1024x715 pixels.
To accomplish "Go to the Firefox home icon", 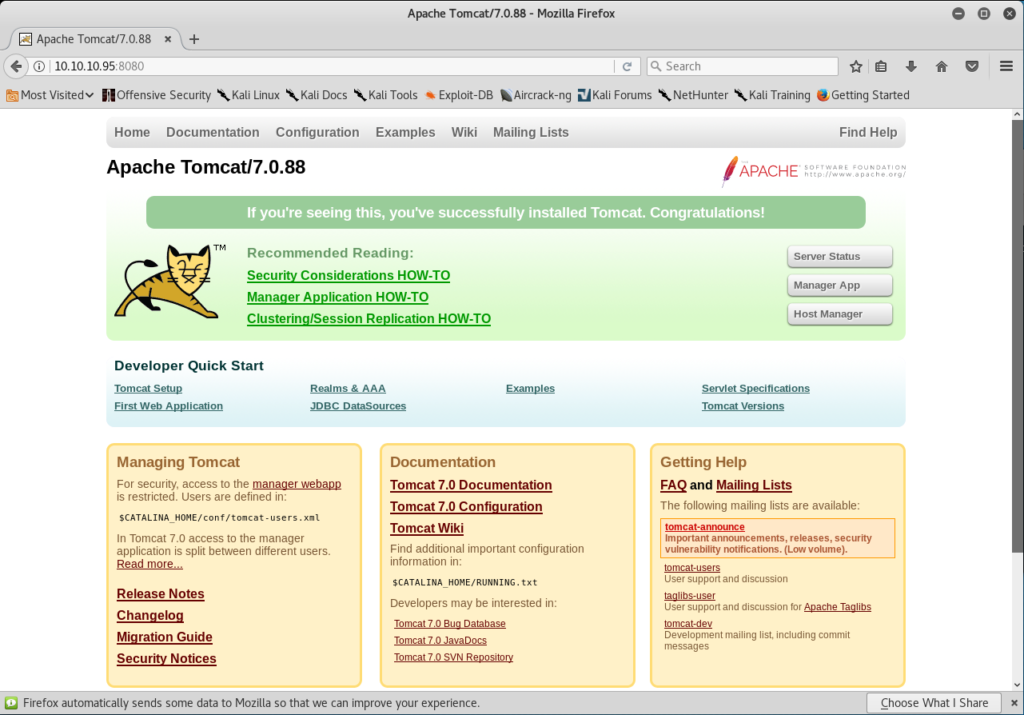I will click(941, 66).
